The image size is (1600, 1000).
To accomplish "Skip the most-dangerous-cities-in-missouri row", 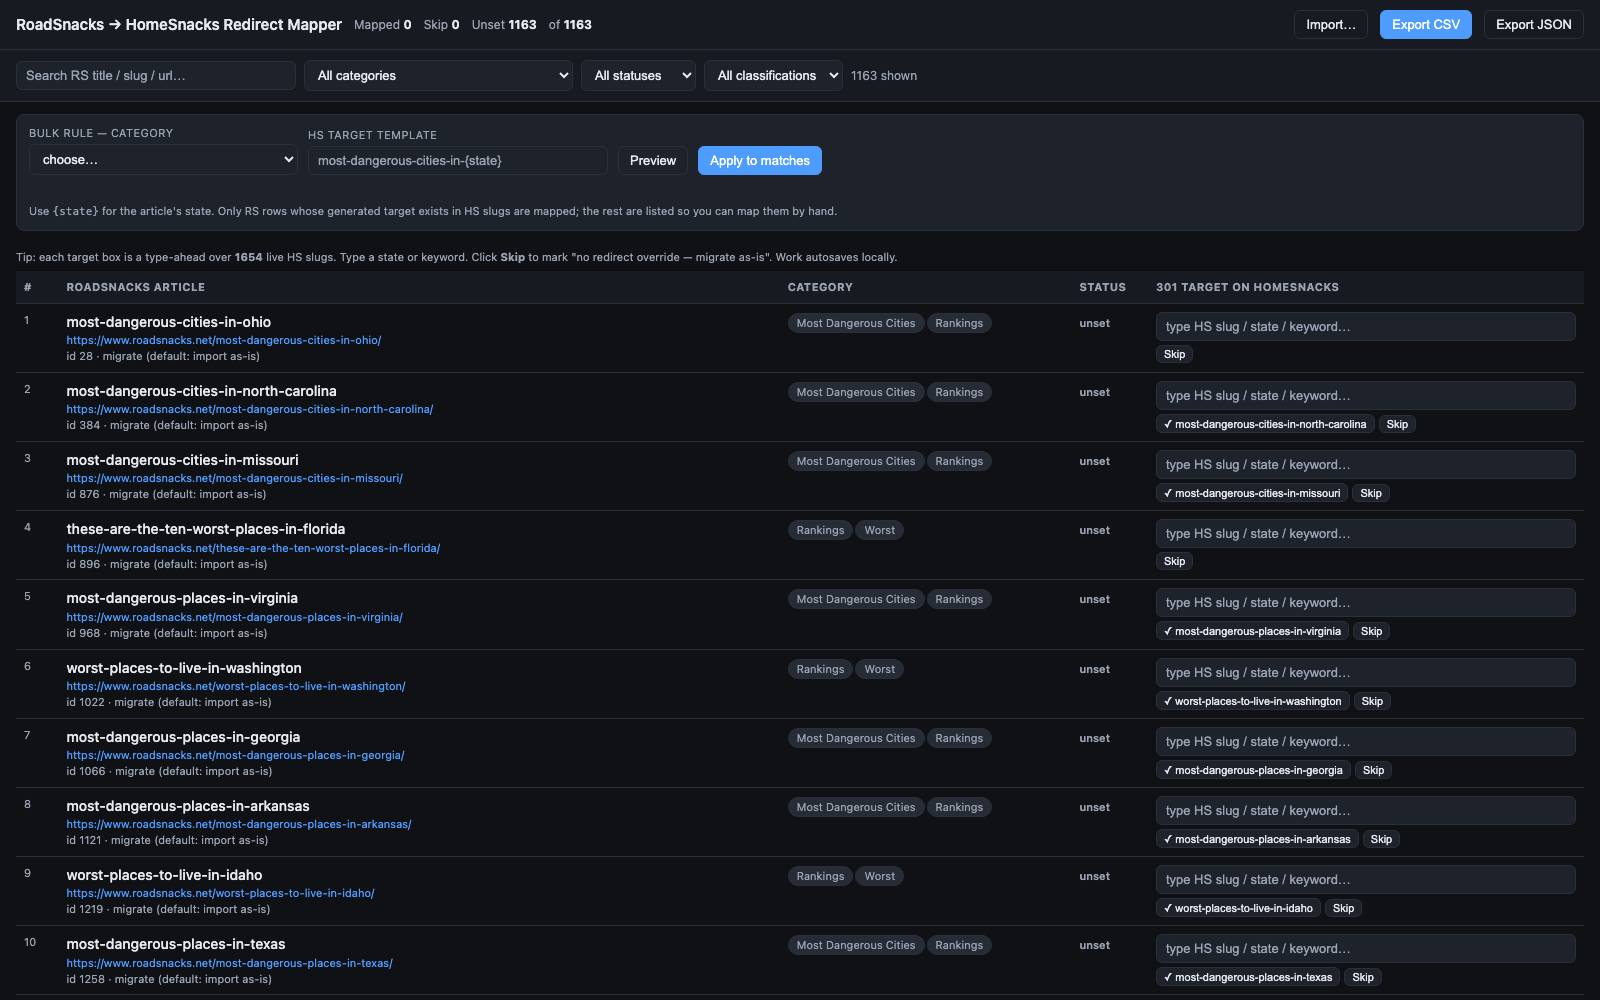I will click(x=1371, y=494).
